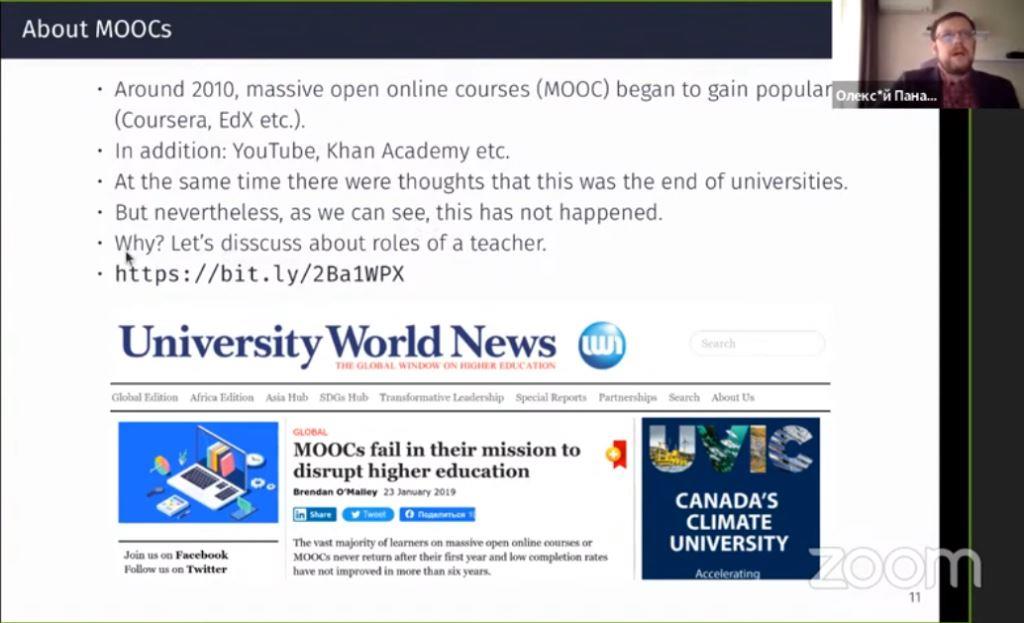Open the MOOCs fail in their mission headline
Viewport: 1024px width, 623px height.
point(436,460)
